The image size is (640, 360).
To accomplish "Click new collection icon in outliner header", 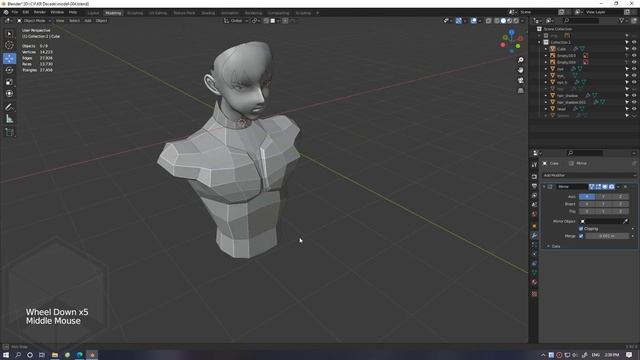I will pos(633,20).
